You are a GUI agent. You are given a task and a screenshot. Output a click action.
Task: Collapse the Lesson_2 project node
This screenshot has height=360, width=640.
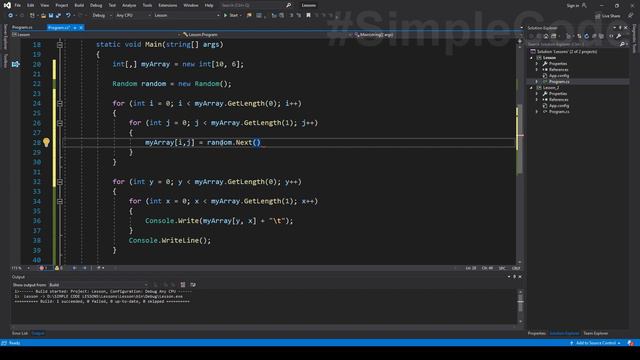tap(531, 88)
